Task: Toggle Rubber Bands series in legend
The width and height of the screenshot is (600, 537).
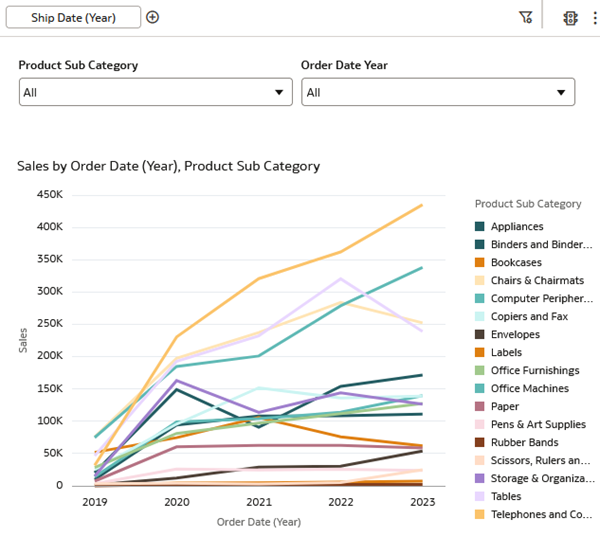Action: (x=524, y=443)
